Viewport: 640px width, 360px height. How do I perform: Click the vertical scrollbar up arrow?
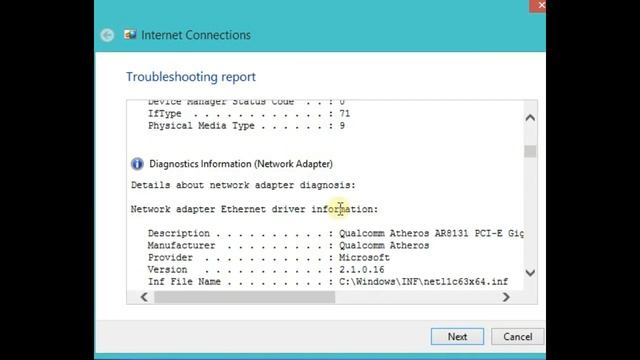point(530,118)
